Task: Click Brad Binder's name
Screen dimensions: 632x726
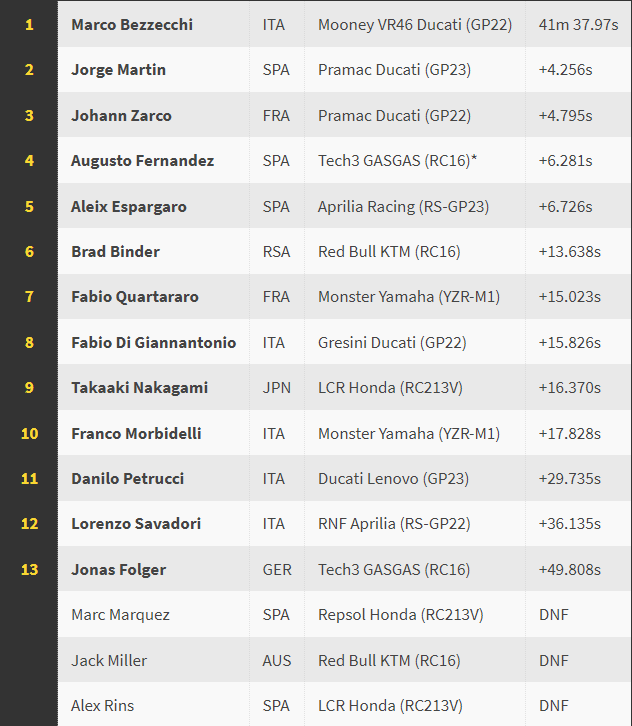Action: (x=115, y=252)
